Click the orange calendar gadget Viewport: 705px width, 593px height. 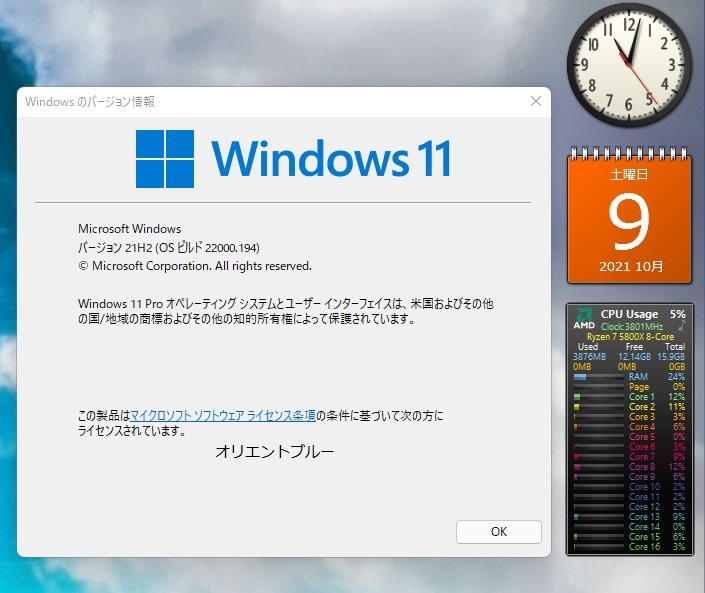click(629, 216)
